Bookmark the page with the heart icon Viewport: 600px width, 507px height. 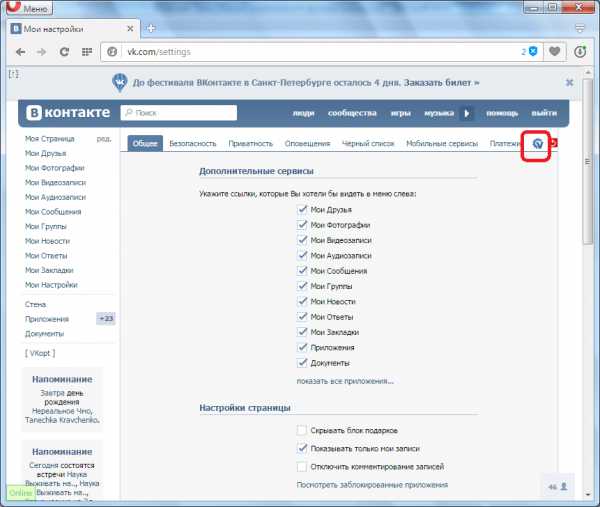[x=554, y=51]
